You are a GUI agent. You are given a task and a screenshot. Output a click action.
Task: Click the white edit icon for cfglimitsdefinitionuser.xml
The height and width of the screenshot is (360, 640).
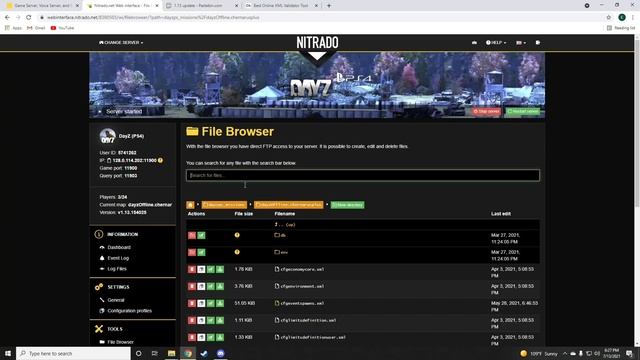tap(201, 337)
